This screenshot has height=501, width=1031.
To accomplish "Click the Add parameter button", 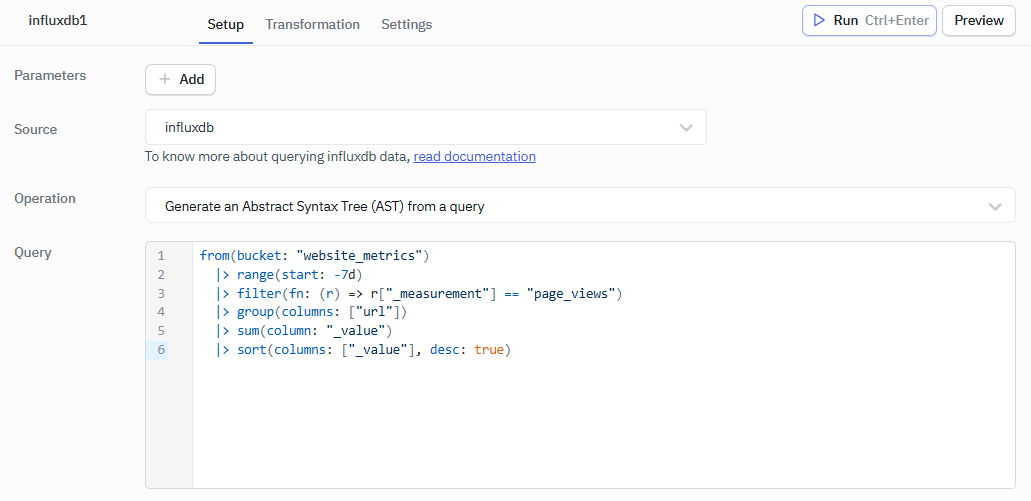I will coord(180,79).
